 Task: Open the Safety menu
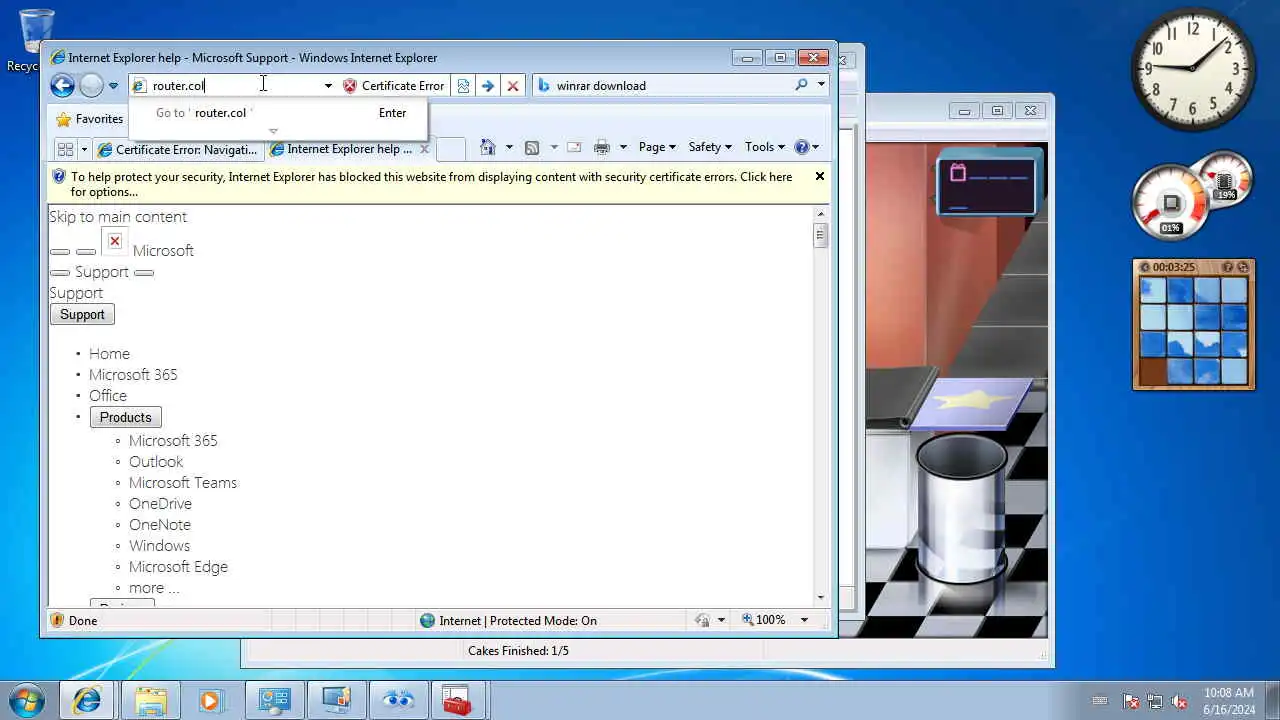coord(709,147)
